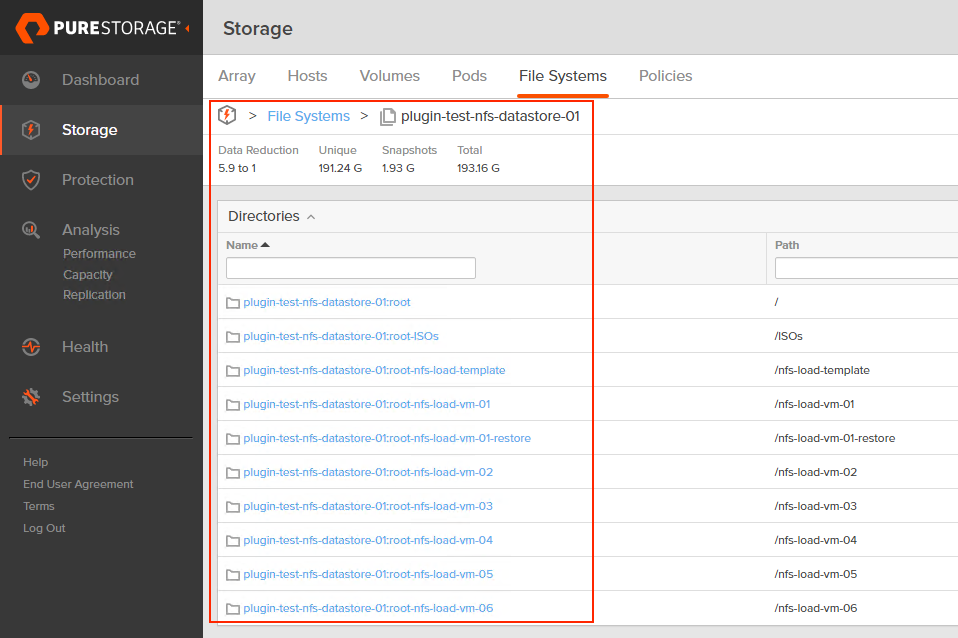Image resolution: width=958 pixels, height=638 pixels.
Task: Click the breadcrumb array home icon
Action: (x=227, y=115)
